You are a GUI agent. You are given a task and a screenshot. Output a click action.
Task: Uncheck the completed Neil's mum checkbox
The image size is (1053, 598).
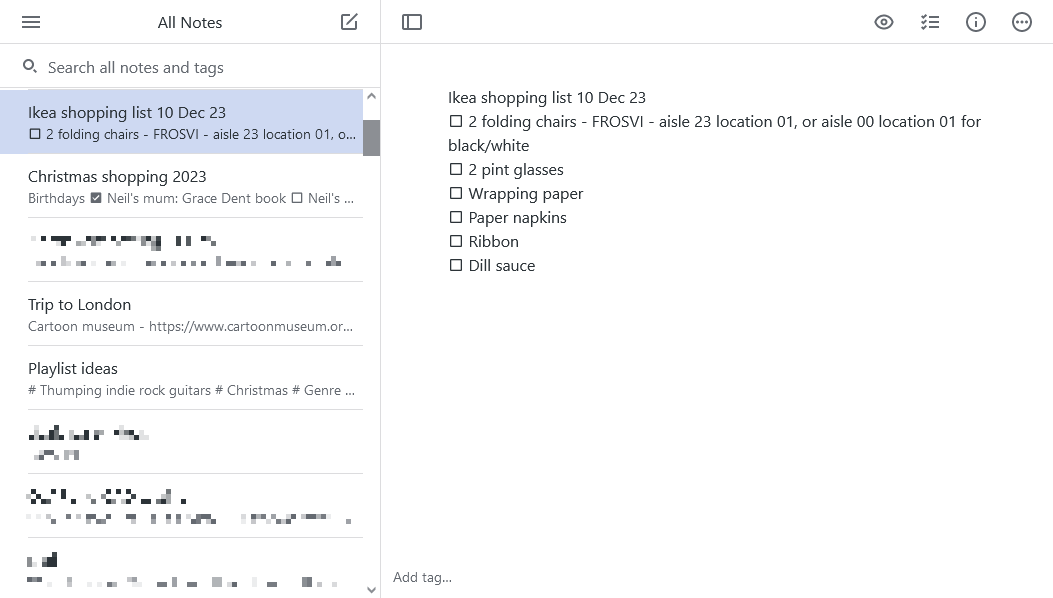[96, 198]
